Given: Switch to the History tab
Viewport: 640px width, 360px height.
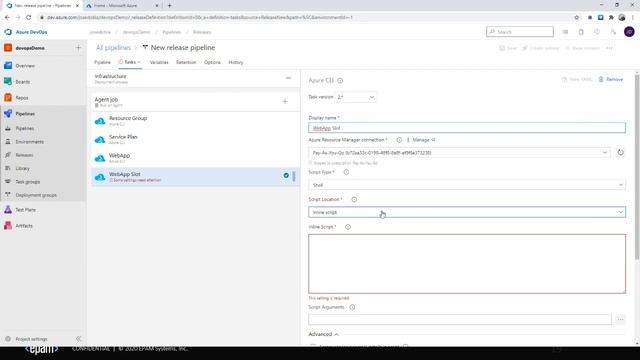Looking at the screenshot, I should click(x=236, y=62).
